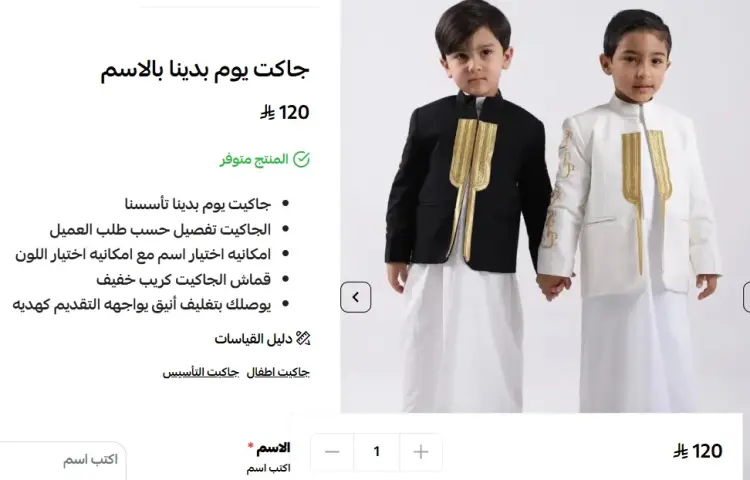Open the دليل القياسات size guide link
Image resolution: width=750 pixels, height=480 pixels.
click(x=253, y=339)
